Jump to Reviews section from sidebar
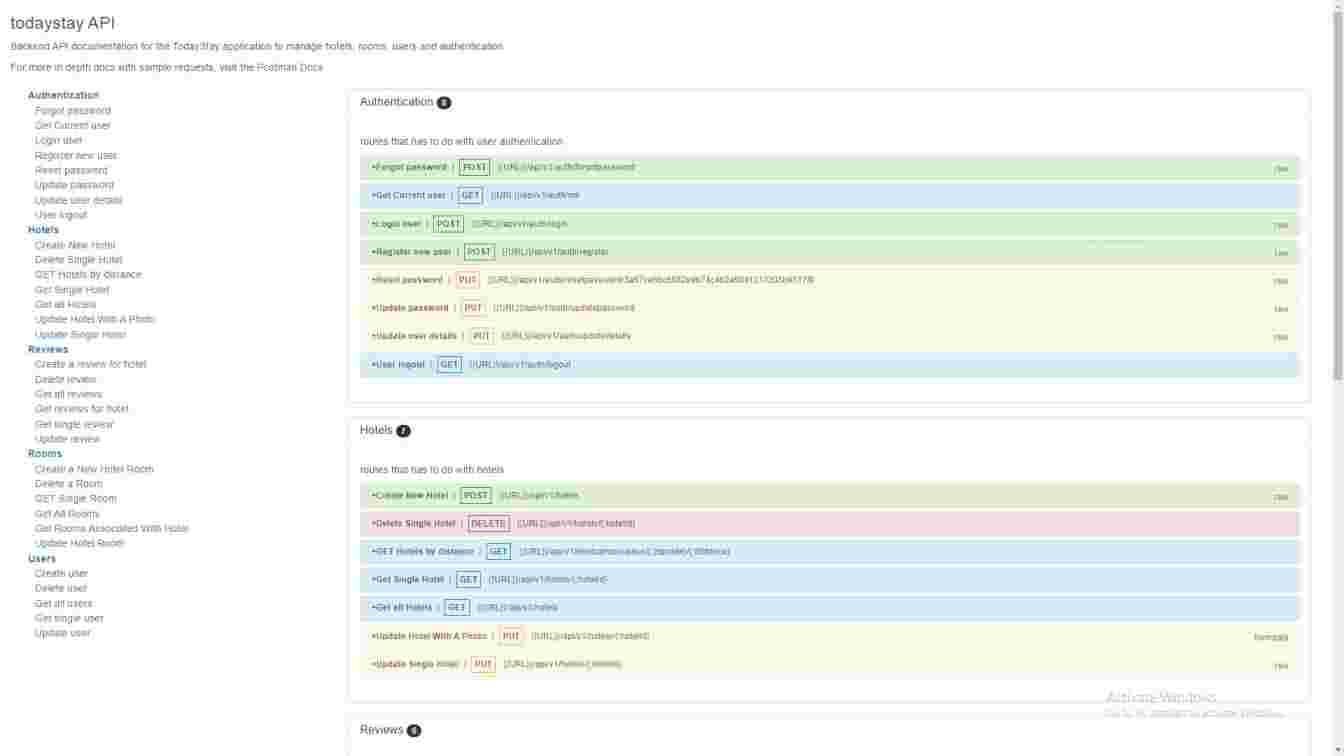Screen dimensions: 1344x756 [x=48, y=349]
